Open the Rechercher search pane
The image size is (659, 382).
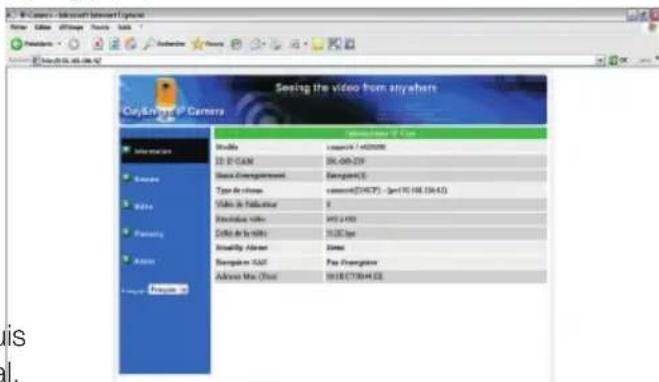pyautogui.click(x=164, y=44)
